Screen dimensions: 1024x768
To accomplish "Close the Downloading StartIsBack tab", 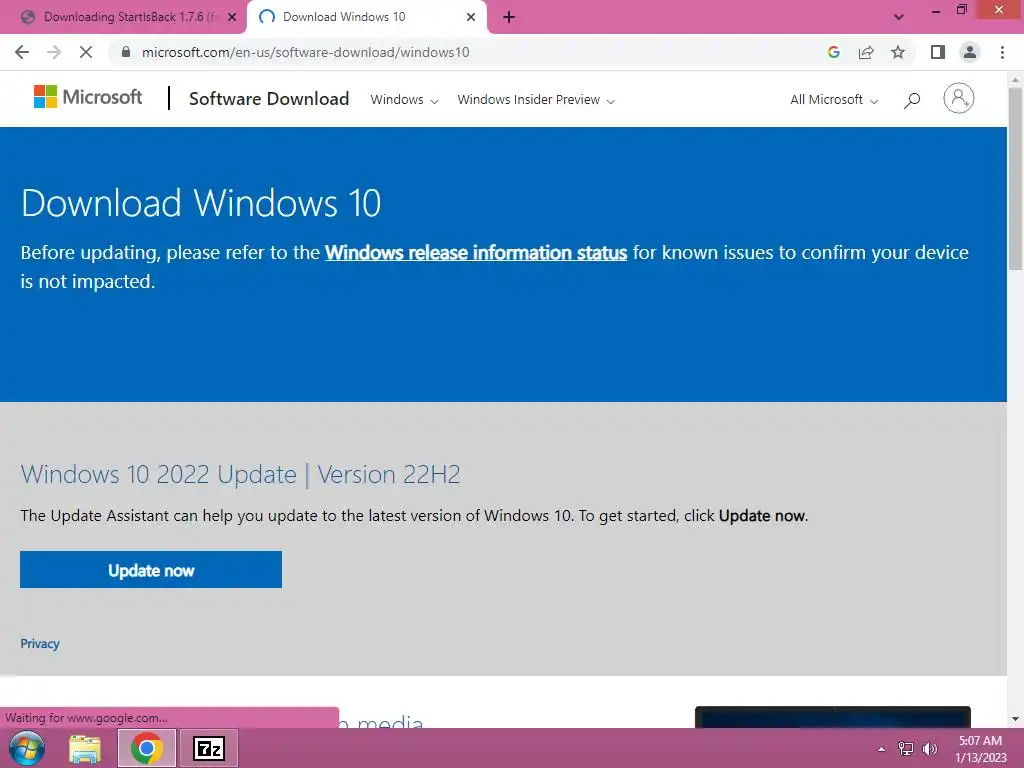I will click(x=232, y=17).
